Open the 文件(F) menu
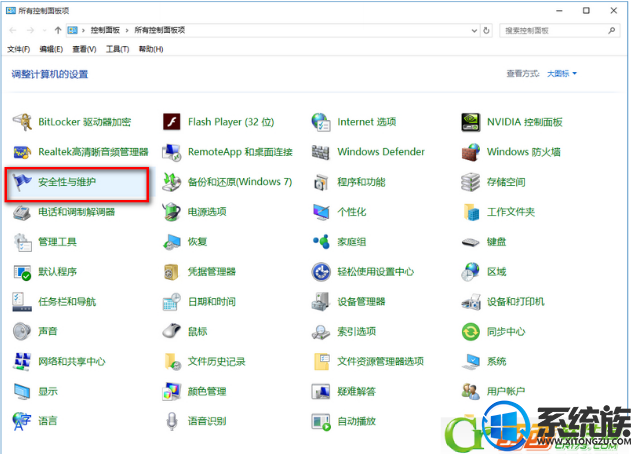 [x=19, y=49]
